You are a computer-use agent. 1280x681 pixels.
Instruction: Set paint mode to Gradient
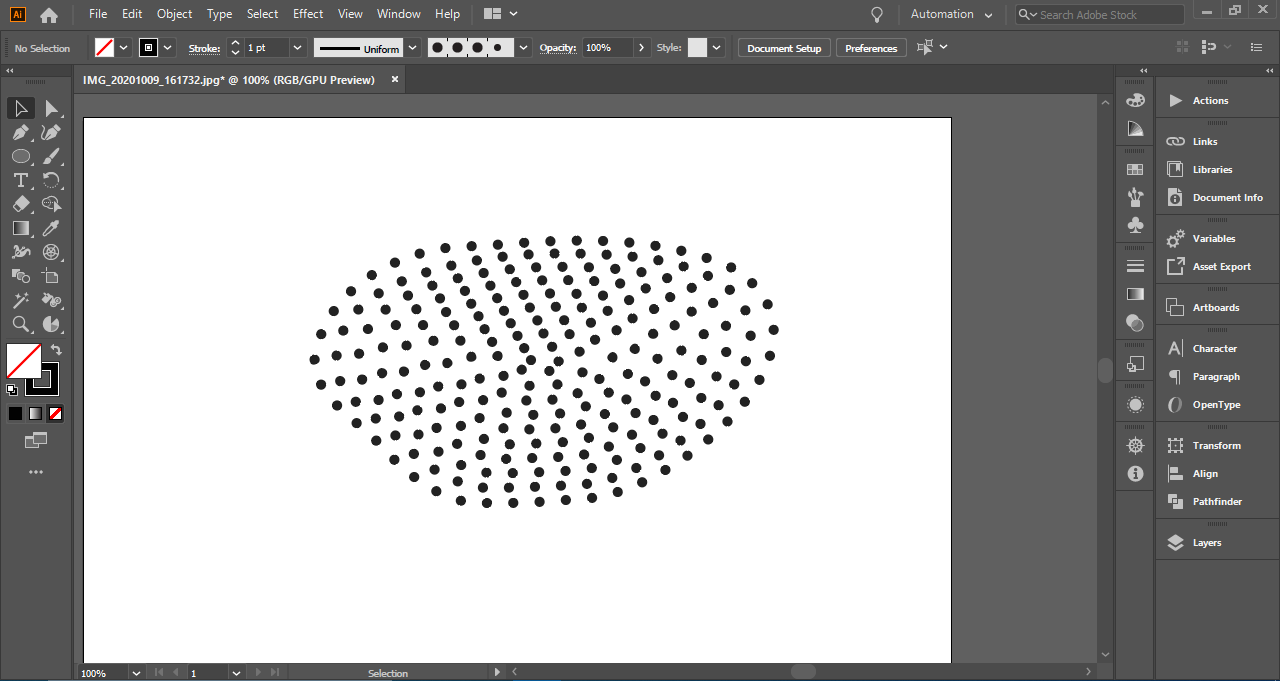coord(35,413)
